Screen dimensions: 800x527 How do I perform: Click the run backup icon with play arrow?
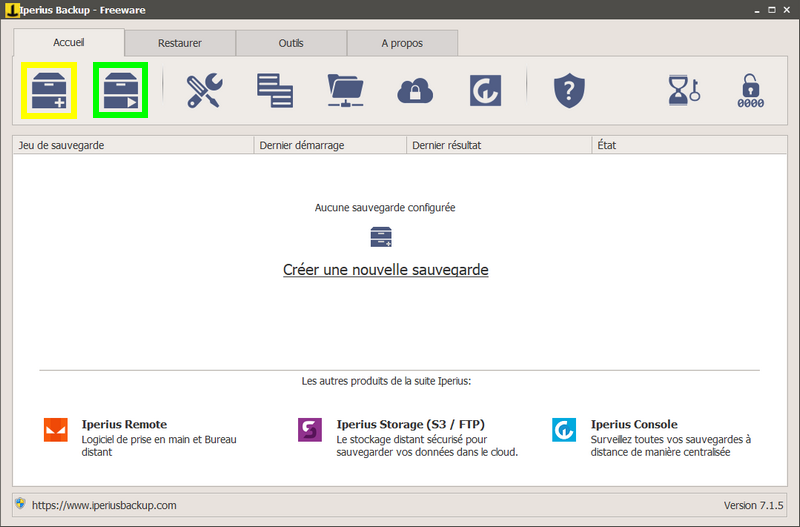tap(121, 90)
